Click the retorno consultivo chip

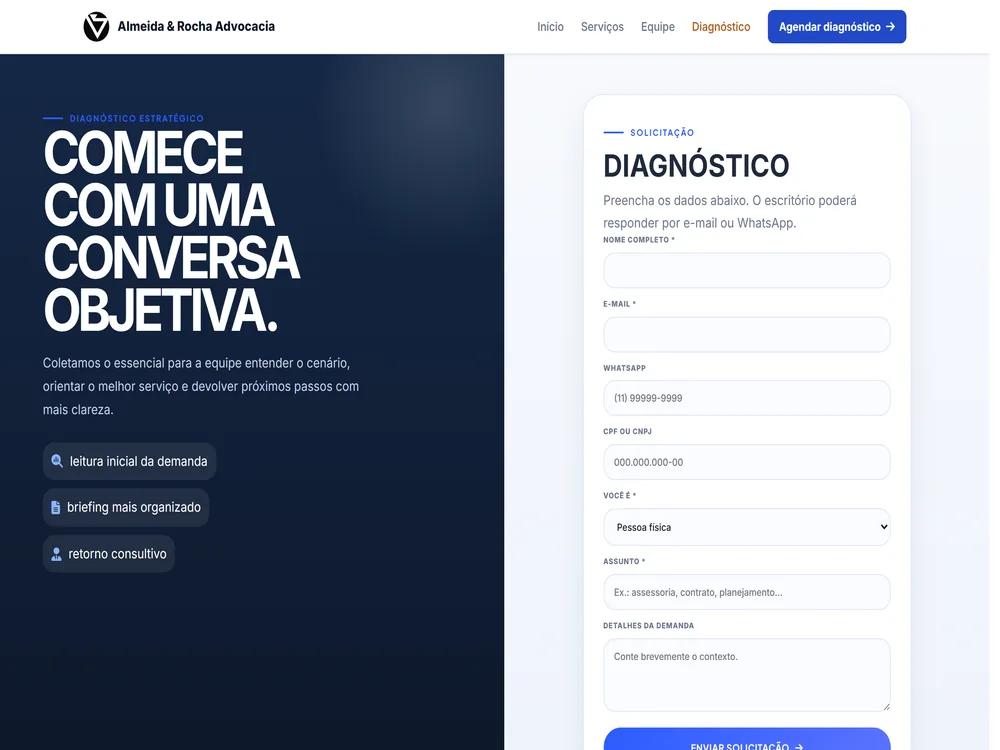[108, 554]
